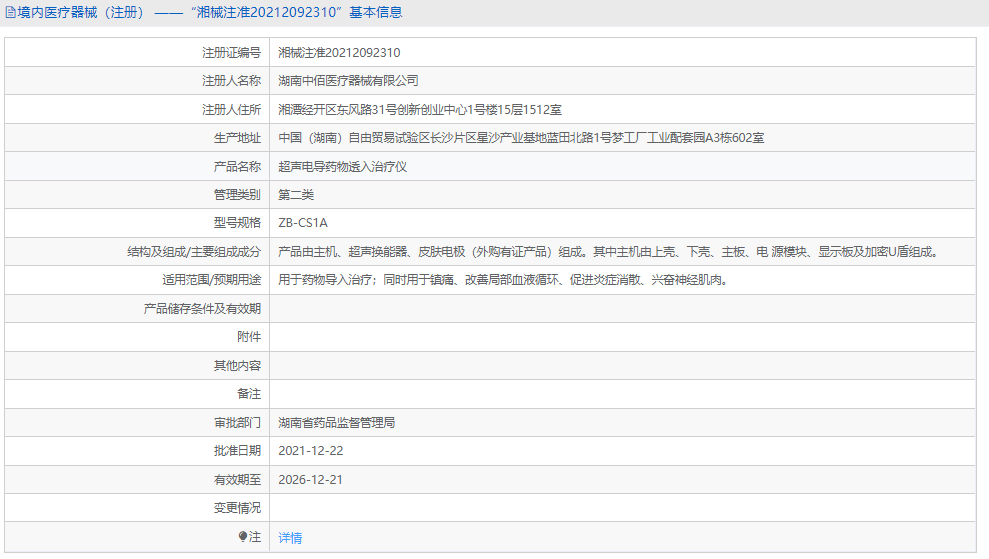Click the 其他内容 label
Image resolution: width=989 pixels, height=559 pixels.
237,366
